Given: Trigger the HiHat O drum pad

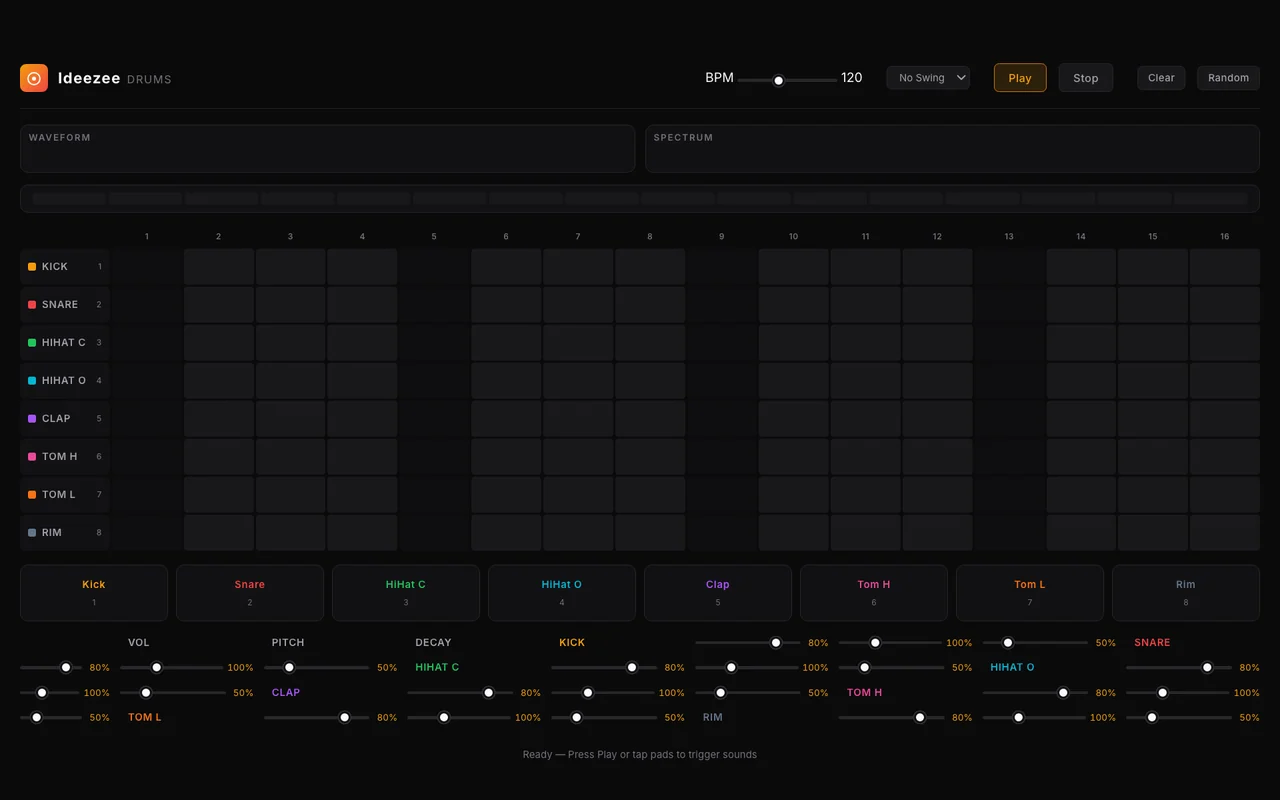Looking at the screenshot, I should point(562,593).
